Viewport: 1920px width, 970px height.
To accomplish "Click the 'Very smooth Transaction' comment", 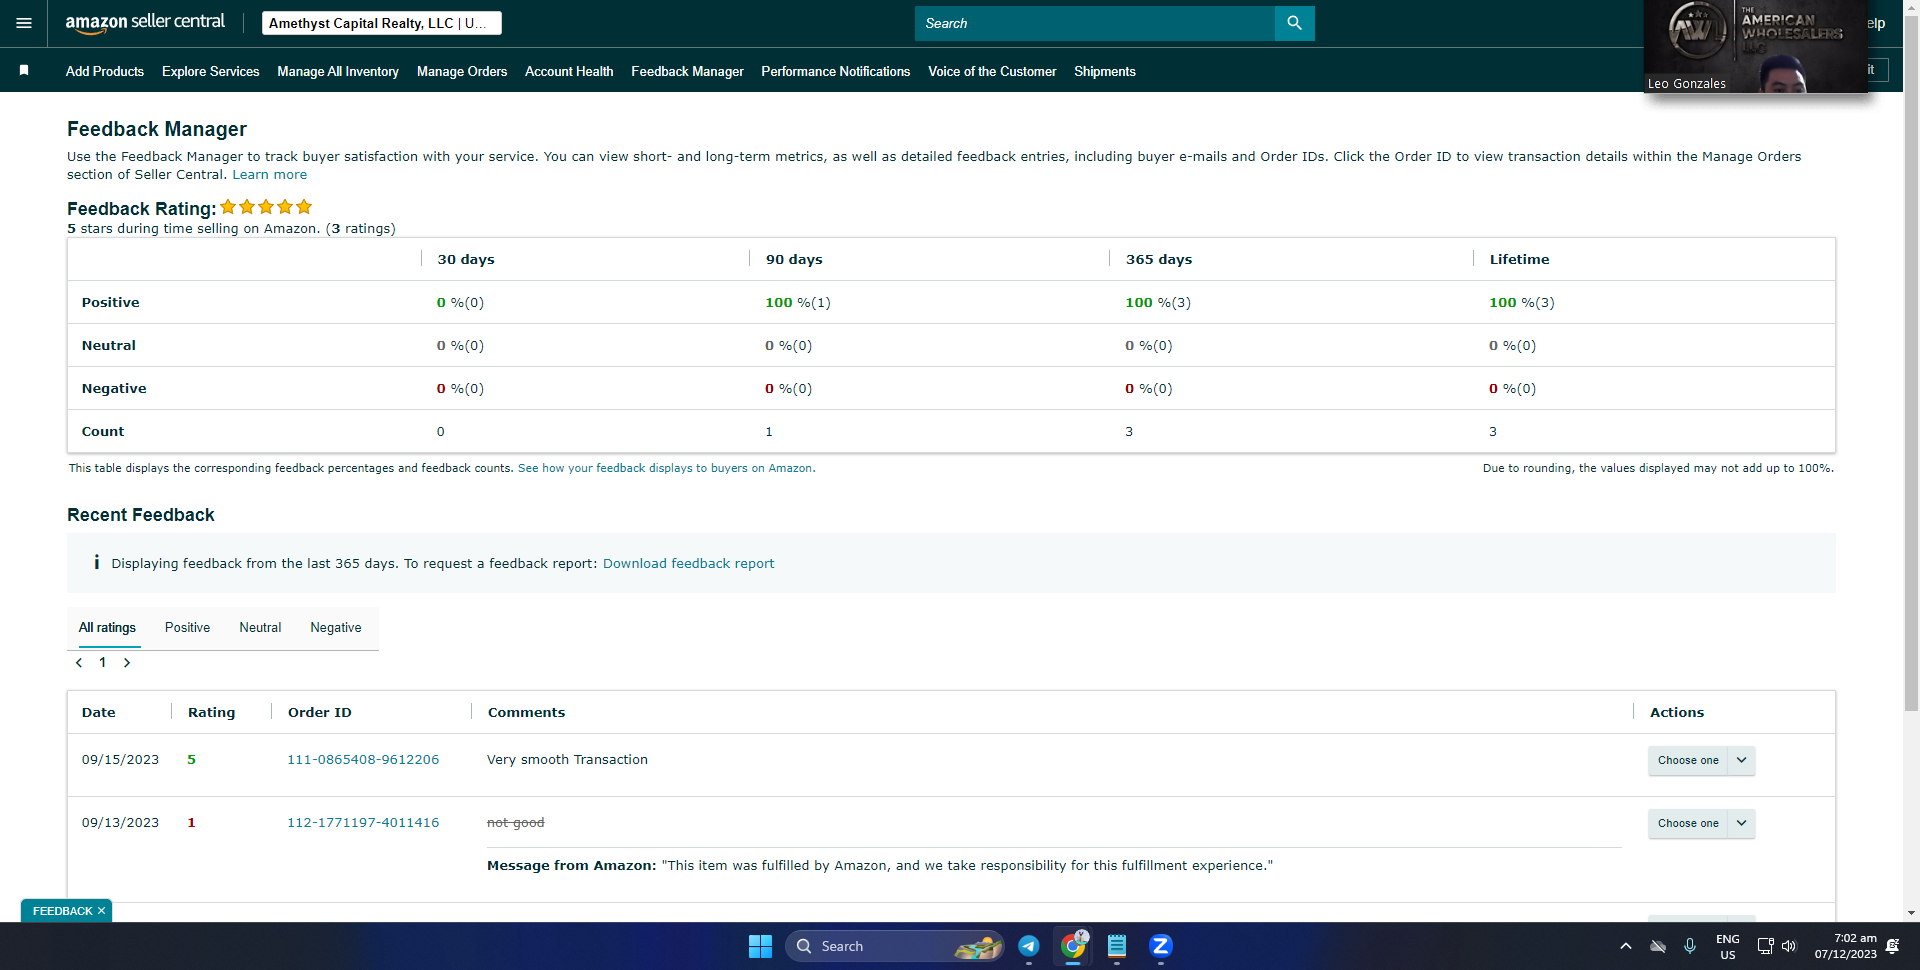I will click(x=567, y=760).
